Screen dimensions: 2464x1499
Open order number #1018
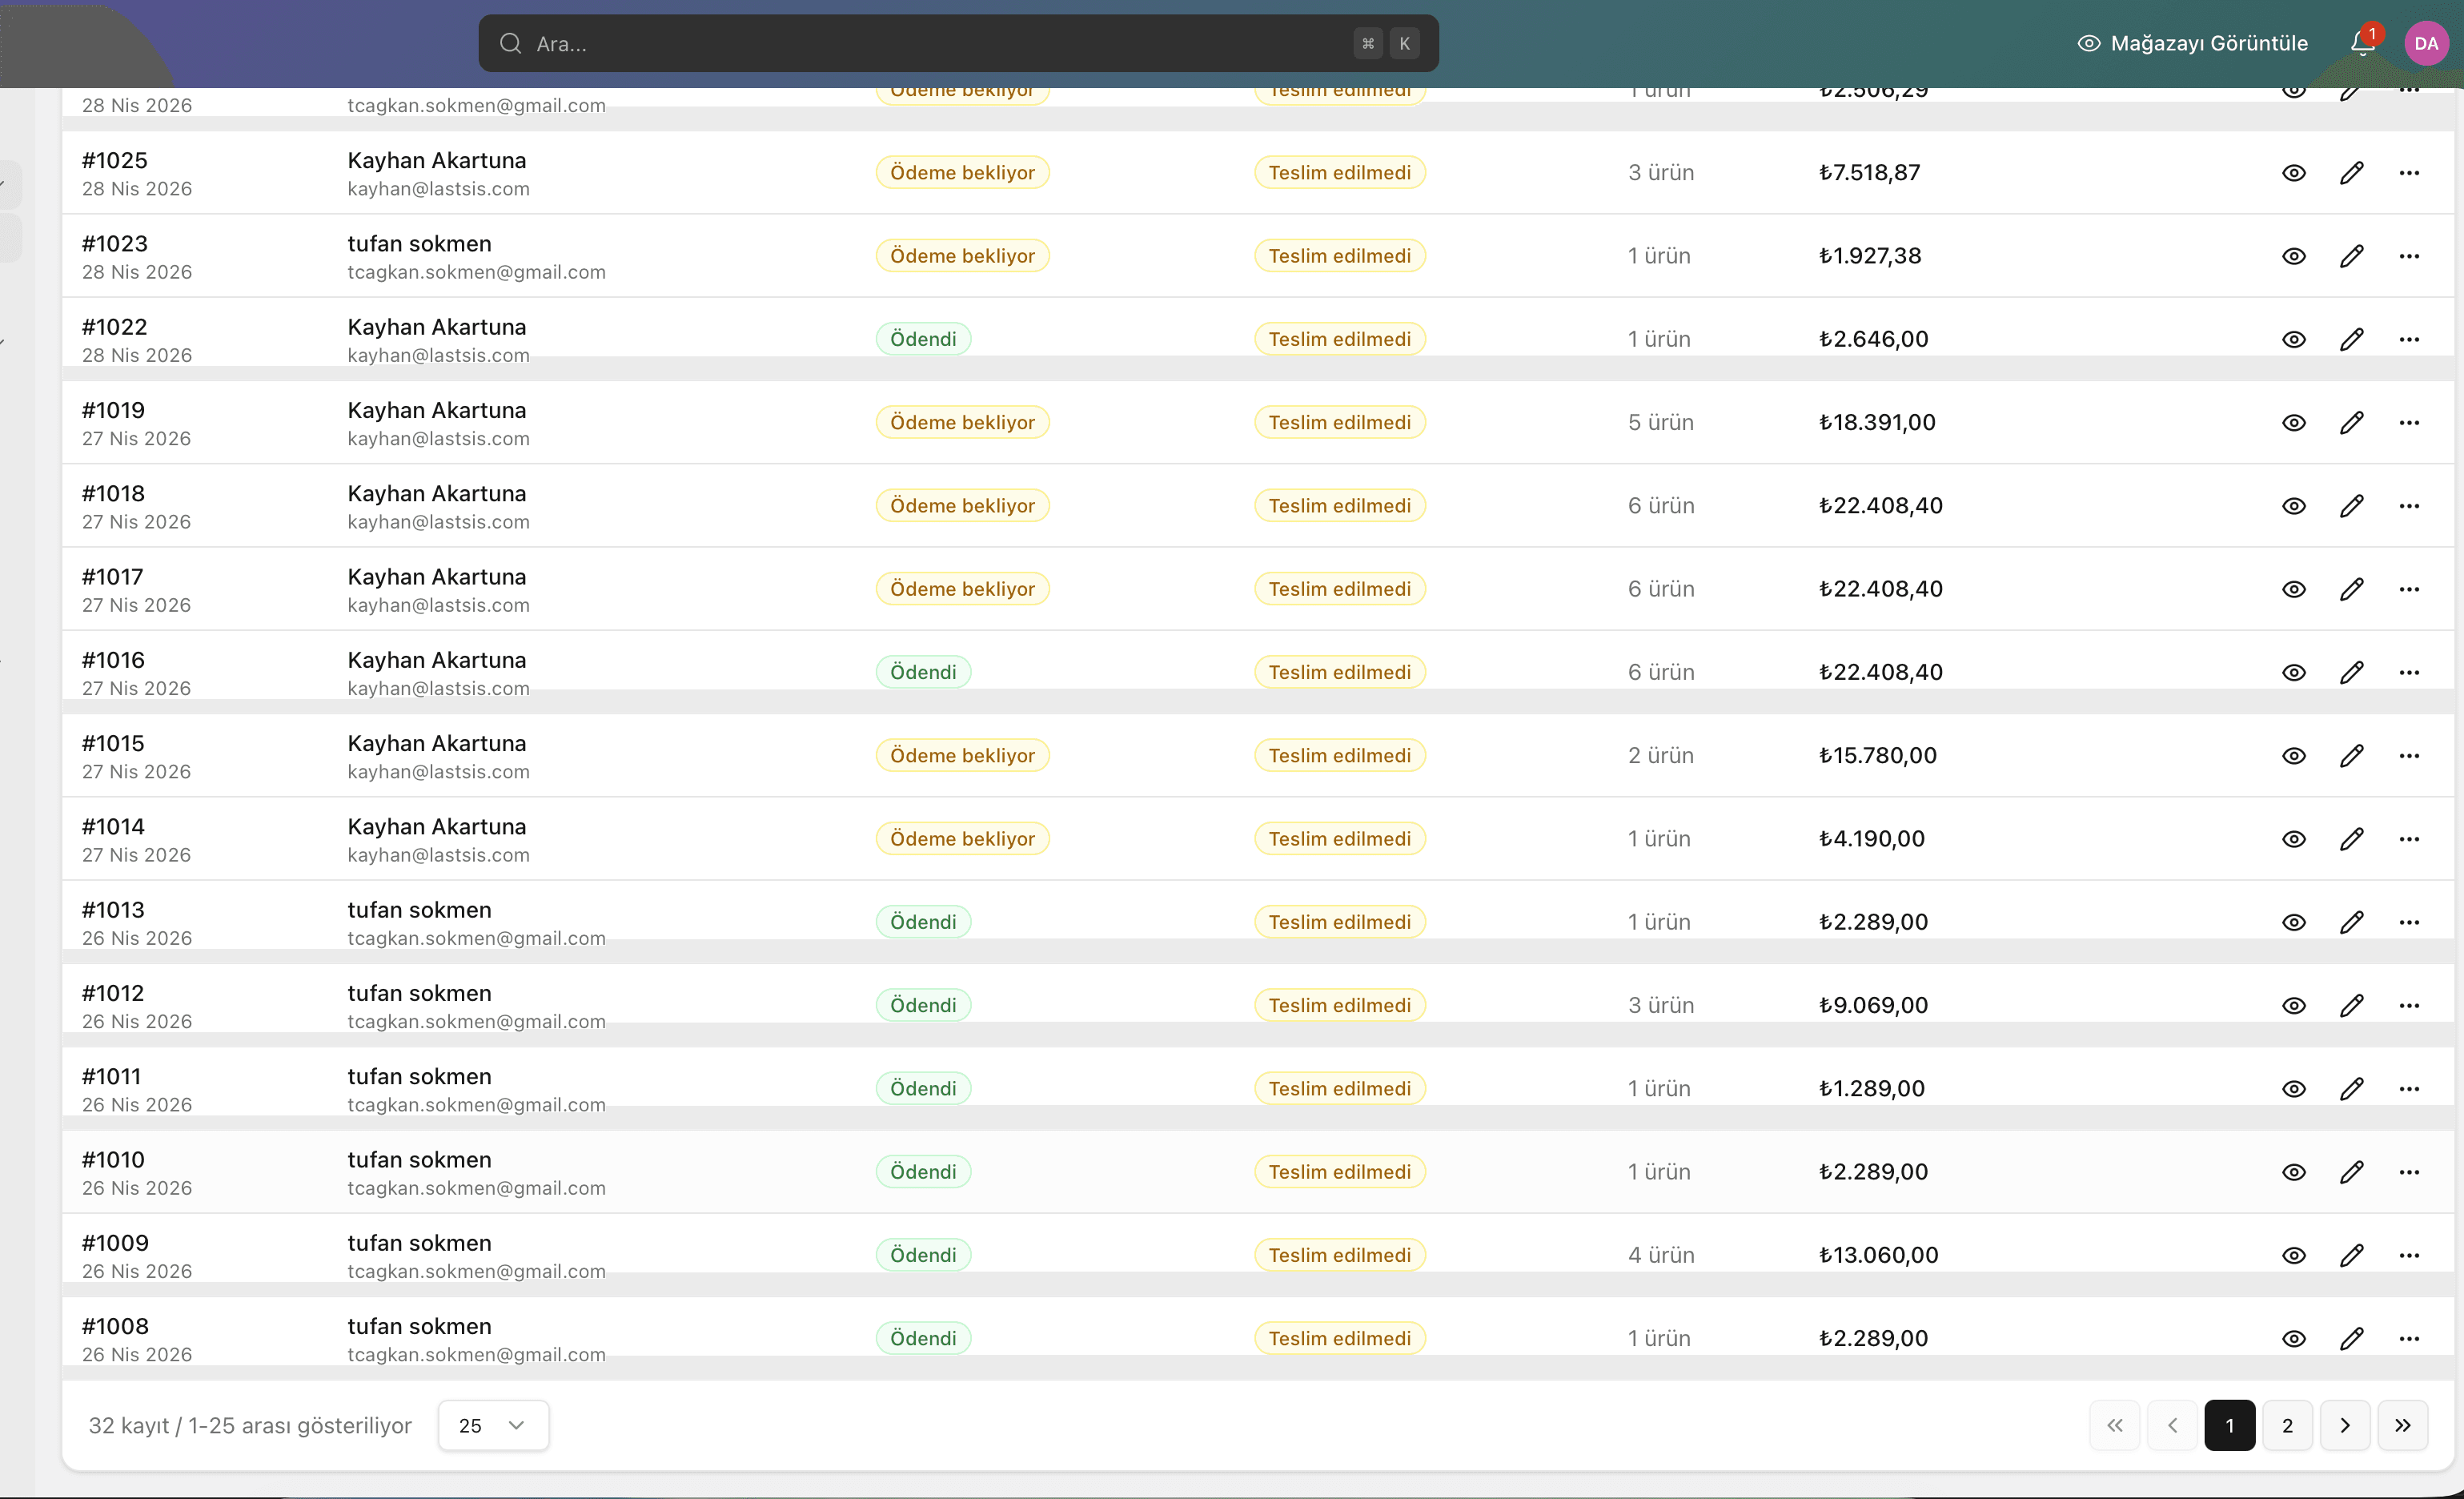(x=113, y=494)
